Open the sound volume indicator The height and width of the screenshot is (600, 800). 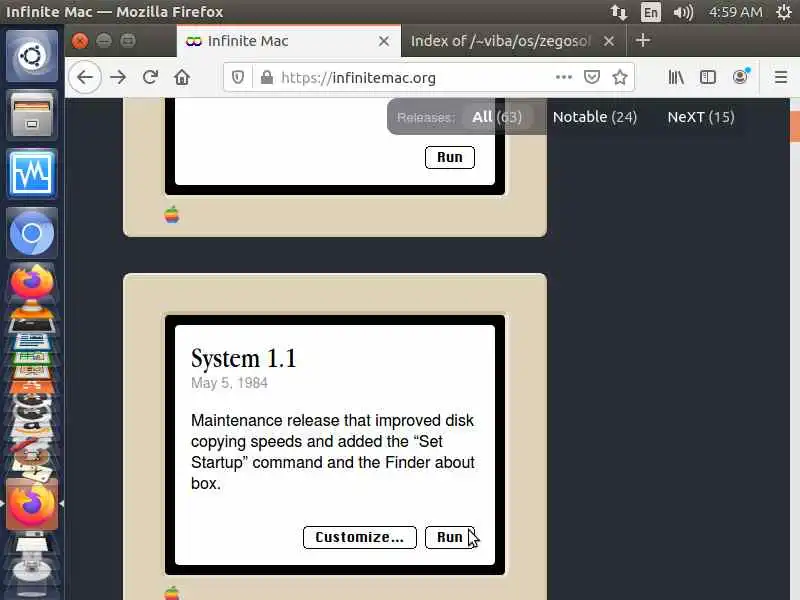coord(683,12)
